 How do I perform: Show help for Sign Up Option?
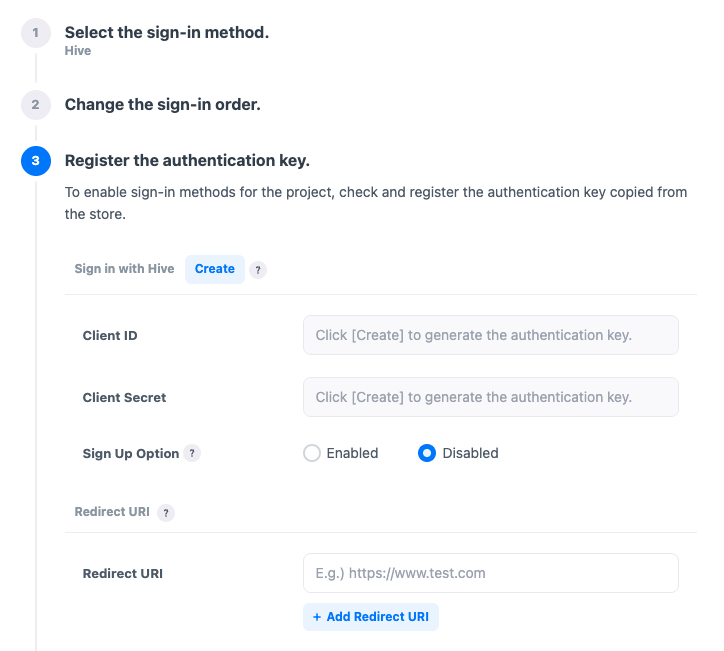(x=192, y=453)
